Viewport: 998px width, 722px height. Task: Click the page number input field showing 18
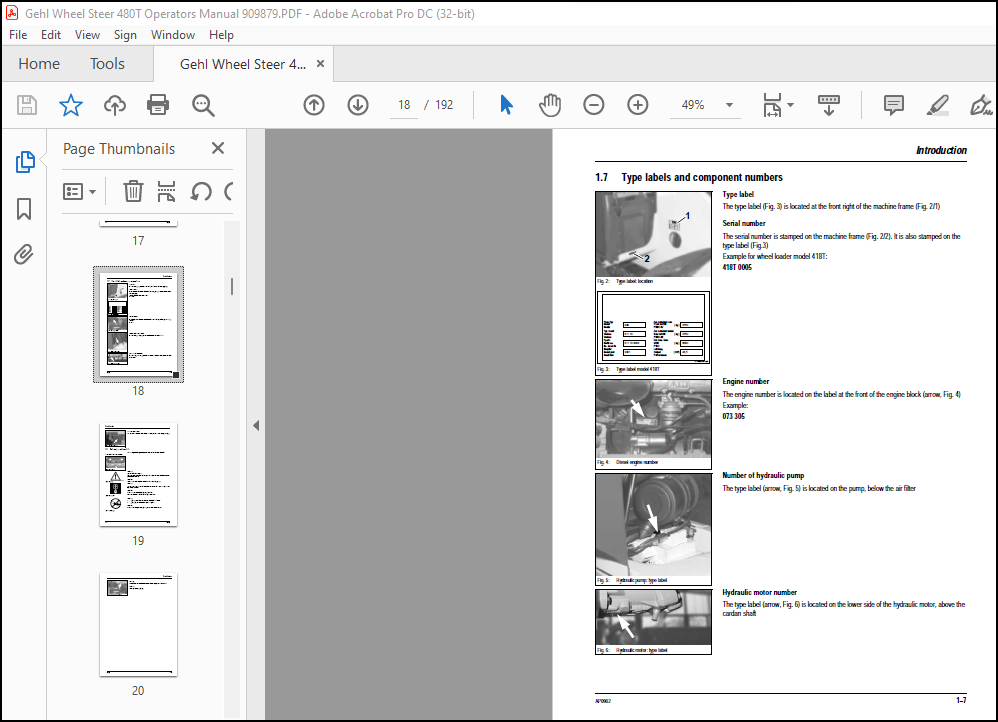(404, 105)
